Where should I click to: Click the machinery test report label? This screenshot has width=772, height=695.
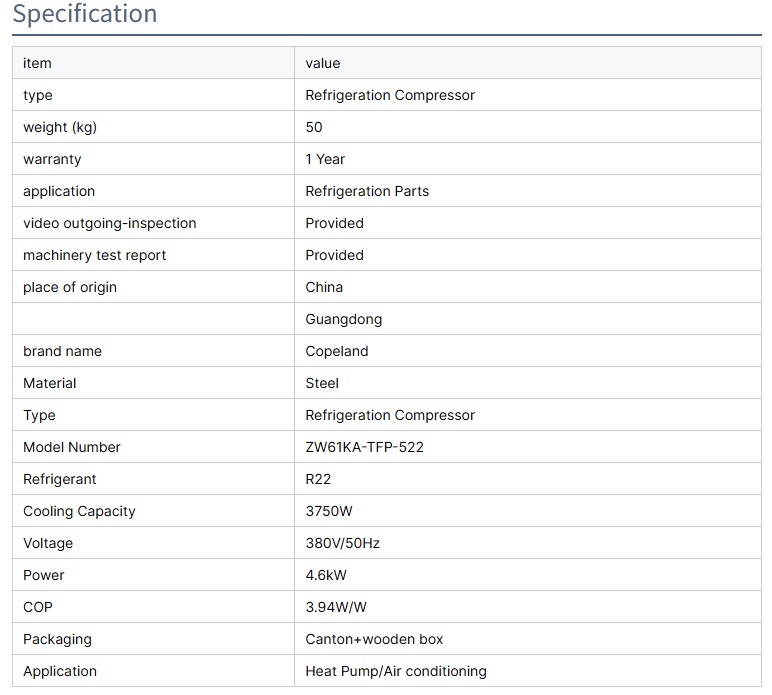[95, 255]
